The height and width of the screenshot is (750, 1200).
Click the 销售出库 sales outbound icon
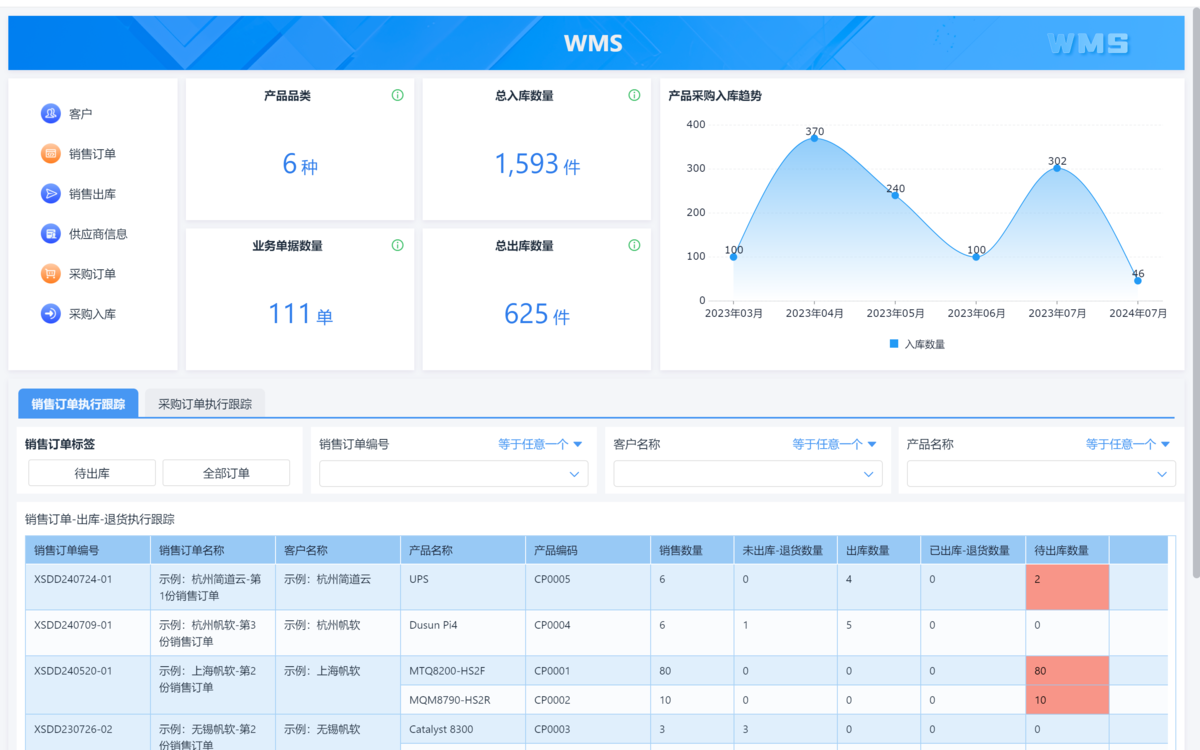pos(51,194)
